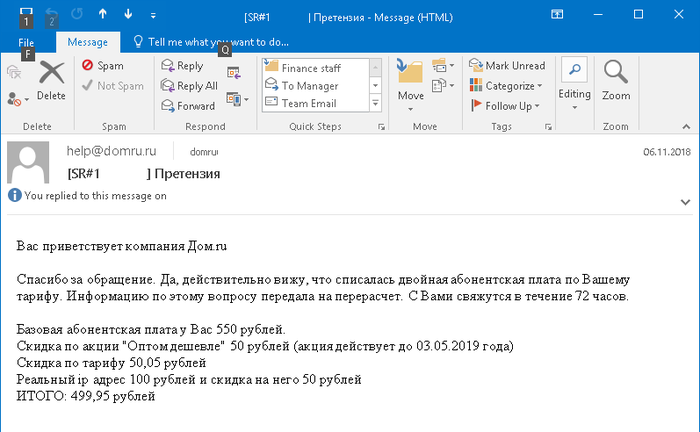Click the Zoom magnifier icon
This screenshot has width=700, height=432.
click(616, 81)
